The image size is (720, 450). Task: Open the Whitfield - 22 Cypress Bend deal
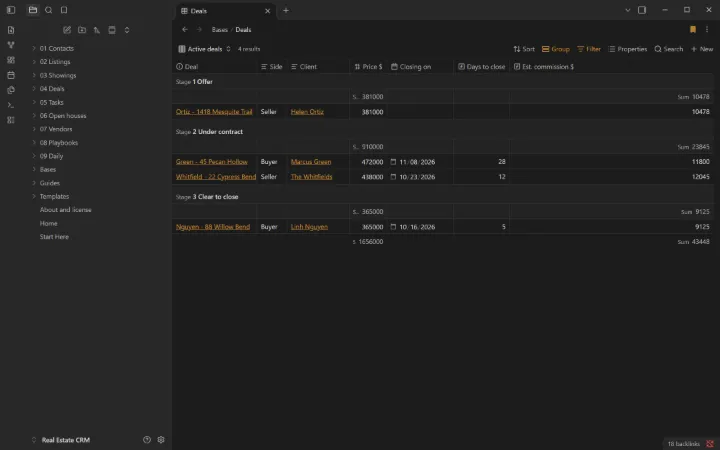[x=216, y=177]
